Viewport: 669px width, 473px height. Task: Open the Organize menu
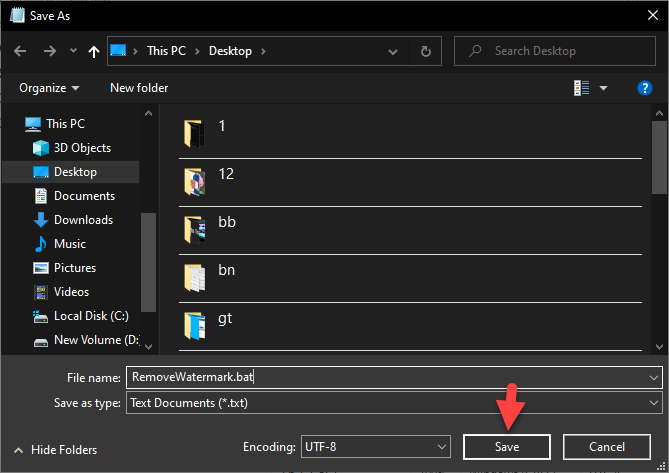coord(49,88)
